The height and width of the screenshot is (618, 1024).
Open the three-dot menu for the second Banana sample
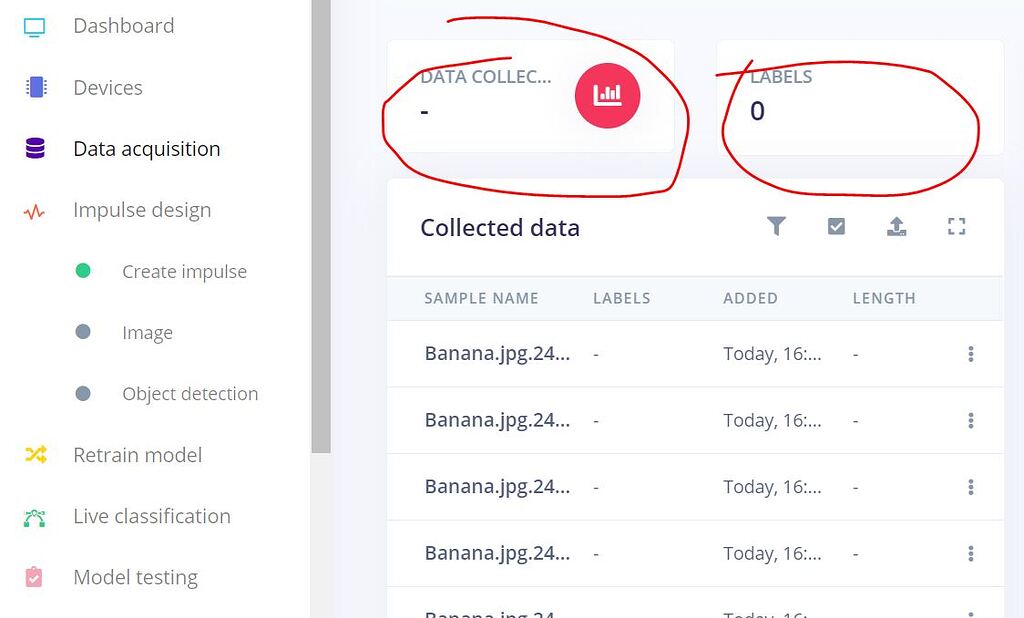pyautogui.click(x=971, y=421)
